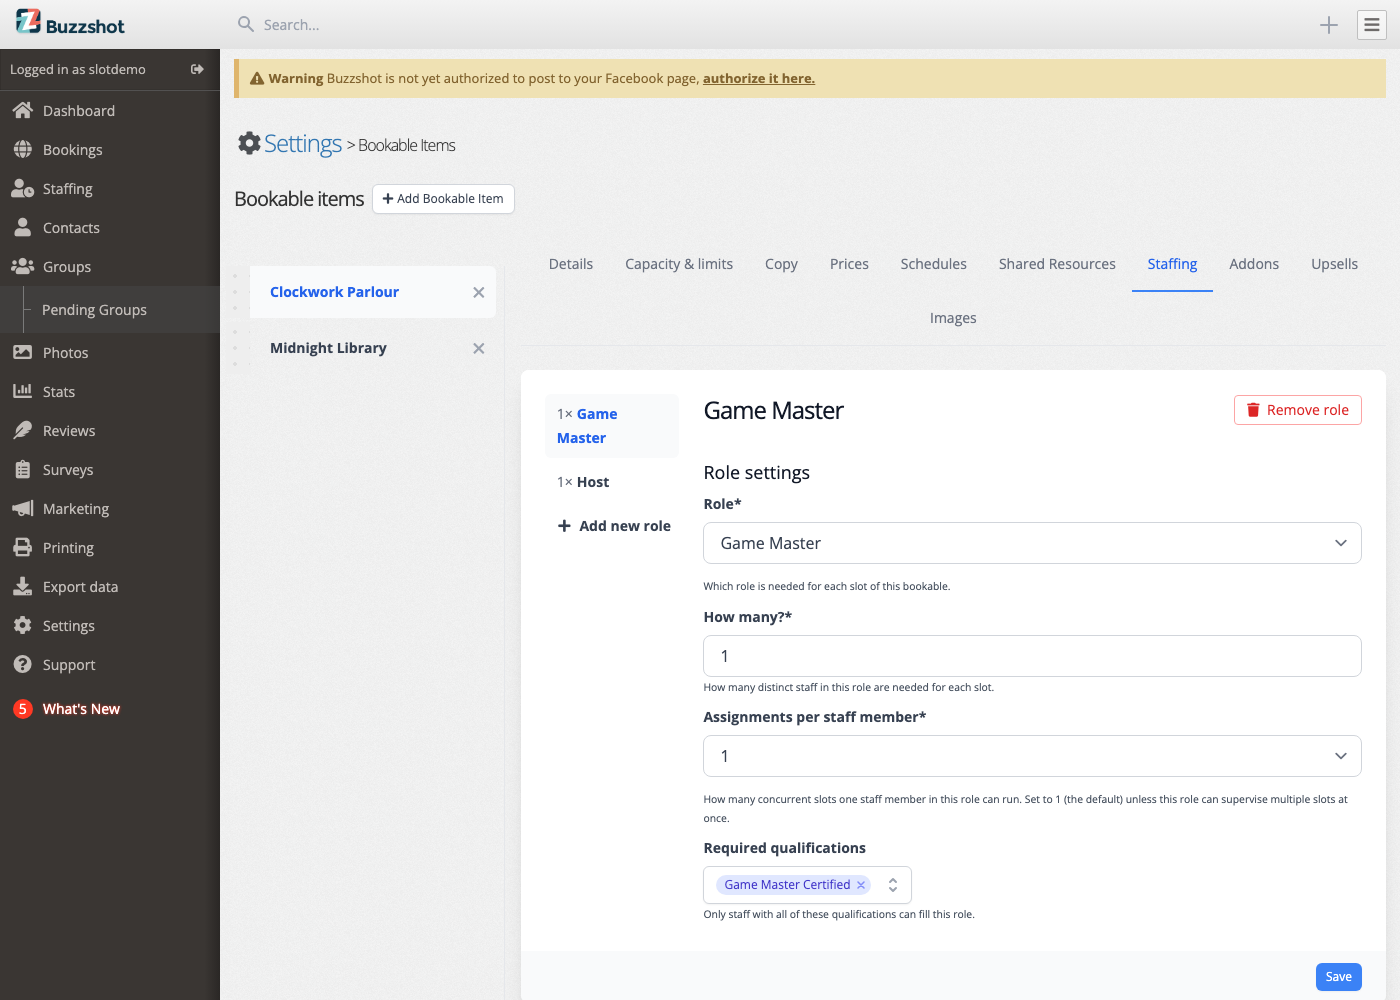Open the Addons tab
Screen dimensions: 1400x1000
1254,264
